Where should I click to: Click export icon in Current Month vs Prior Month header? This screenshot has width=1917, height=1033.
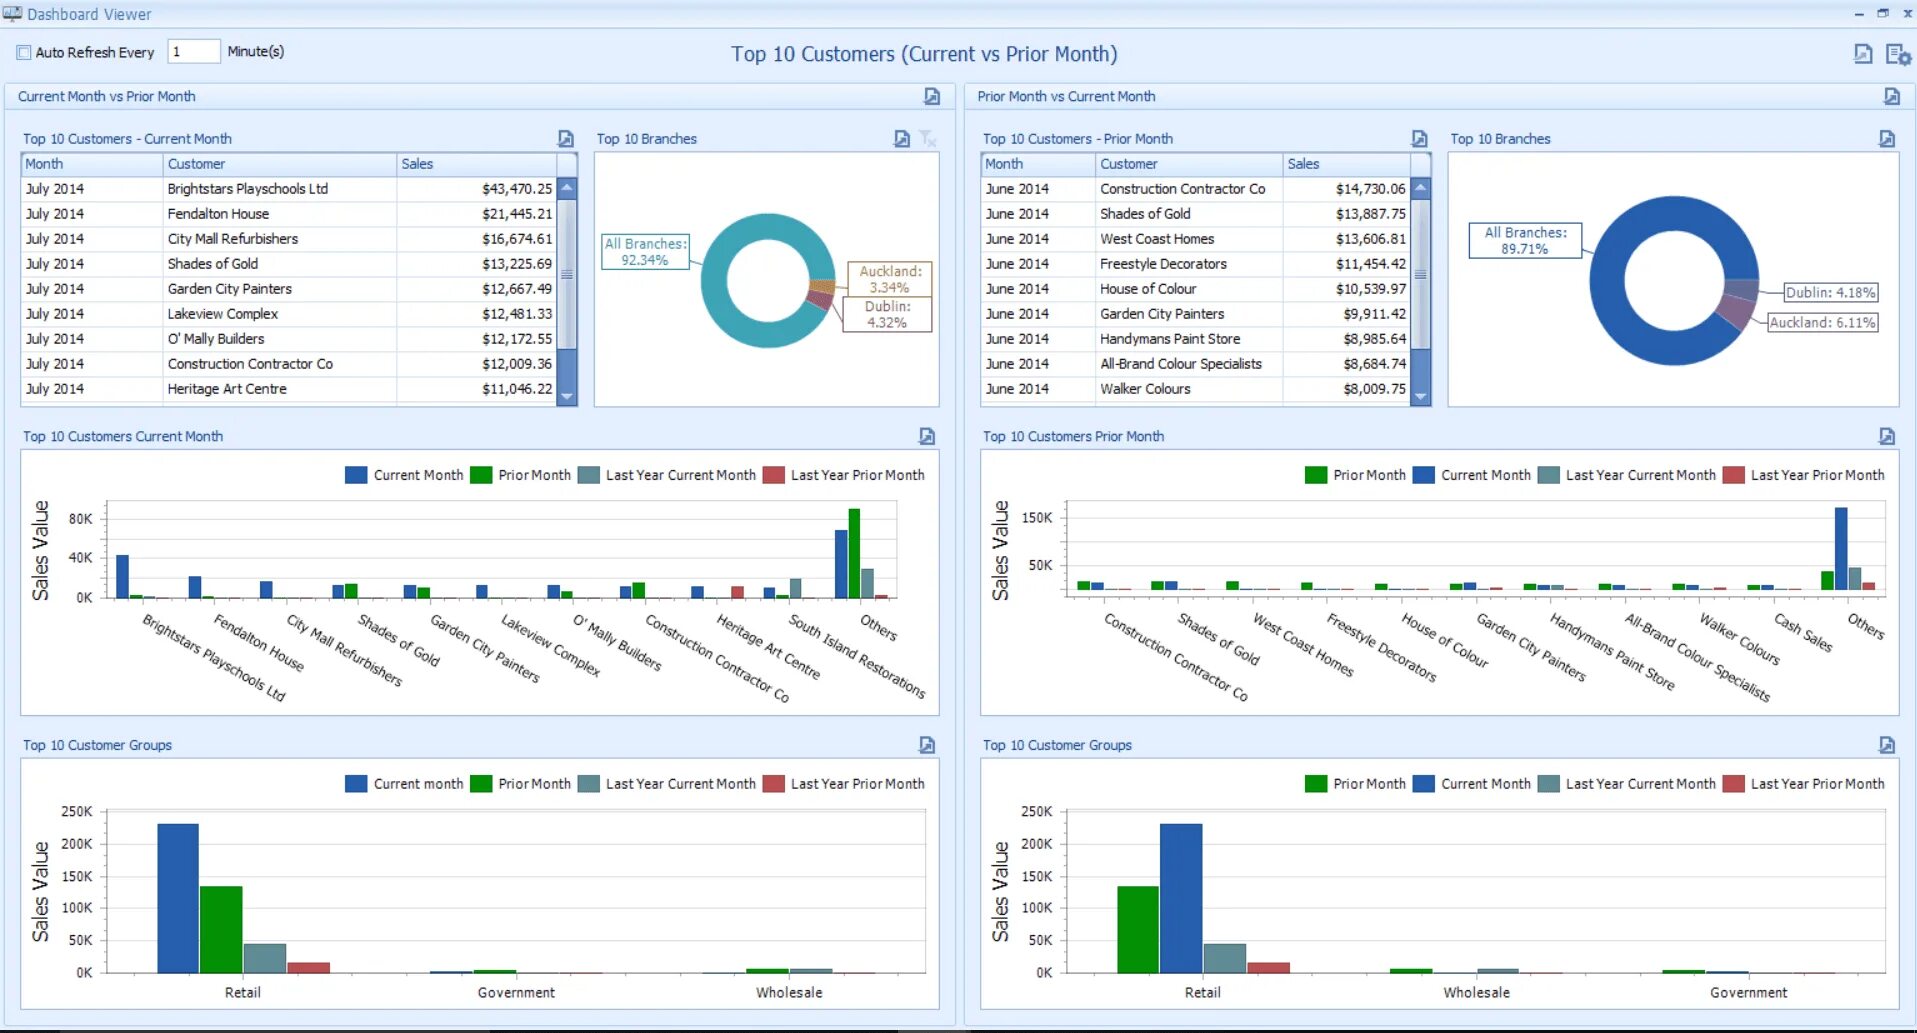tap(932, 96)
